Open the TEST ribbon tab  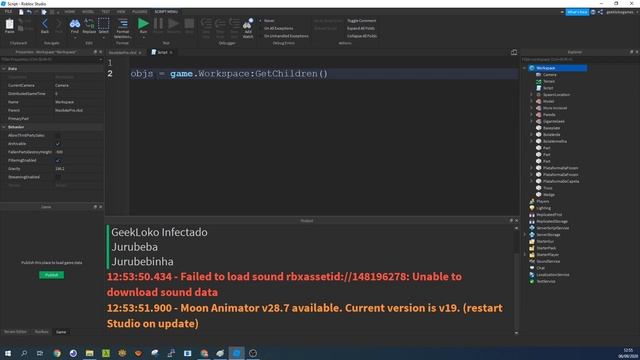pyautogui.click(x=105, y=12)
